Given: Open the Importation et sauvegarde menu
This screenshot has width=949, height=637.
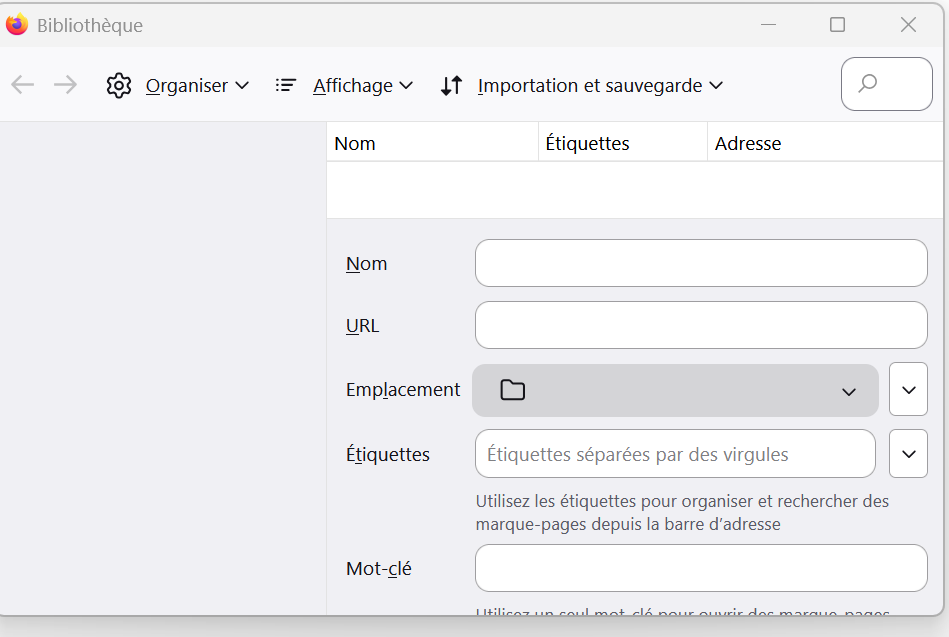Looking at the screenshot, I should [600, 86].
